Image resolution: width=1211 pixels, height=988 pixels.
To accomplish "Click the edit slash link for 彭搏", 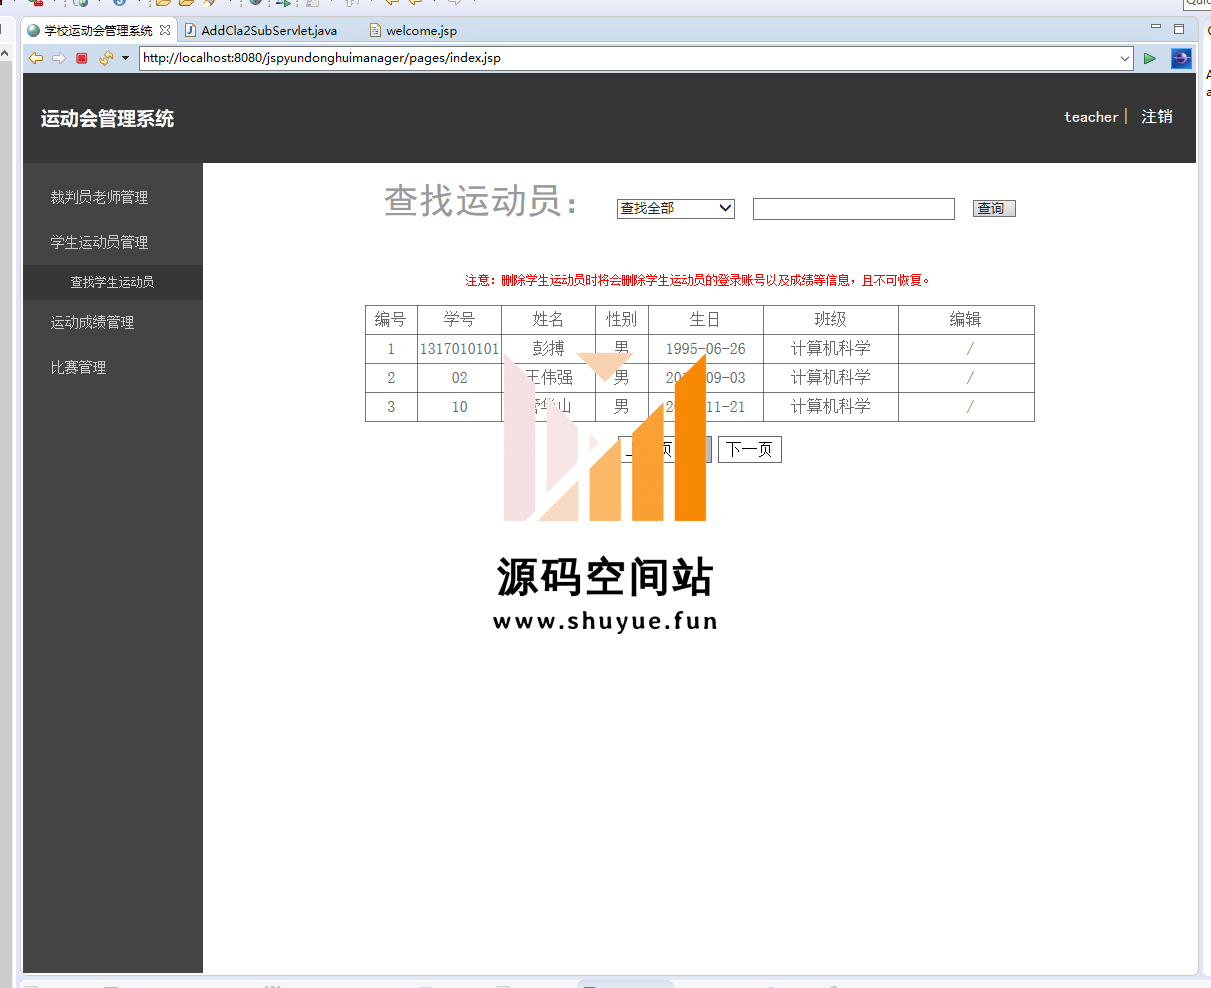I will pos(969,349).
